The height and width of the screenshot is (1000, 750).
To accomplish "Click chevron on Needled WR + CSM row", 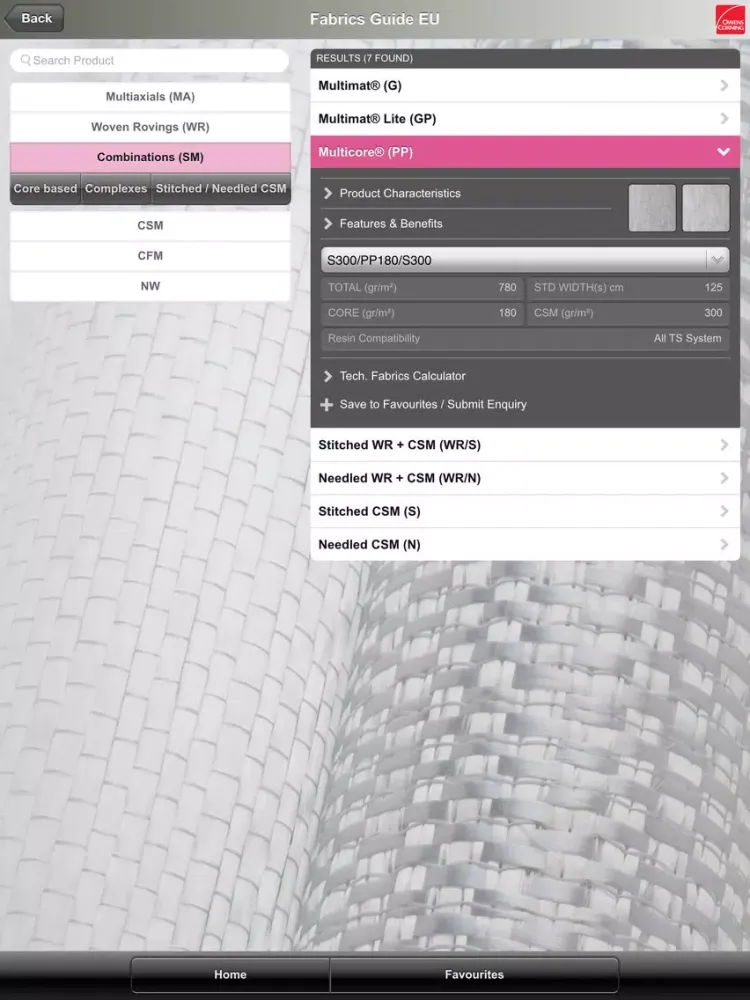I will 724,478.
